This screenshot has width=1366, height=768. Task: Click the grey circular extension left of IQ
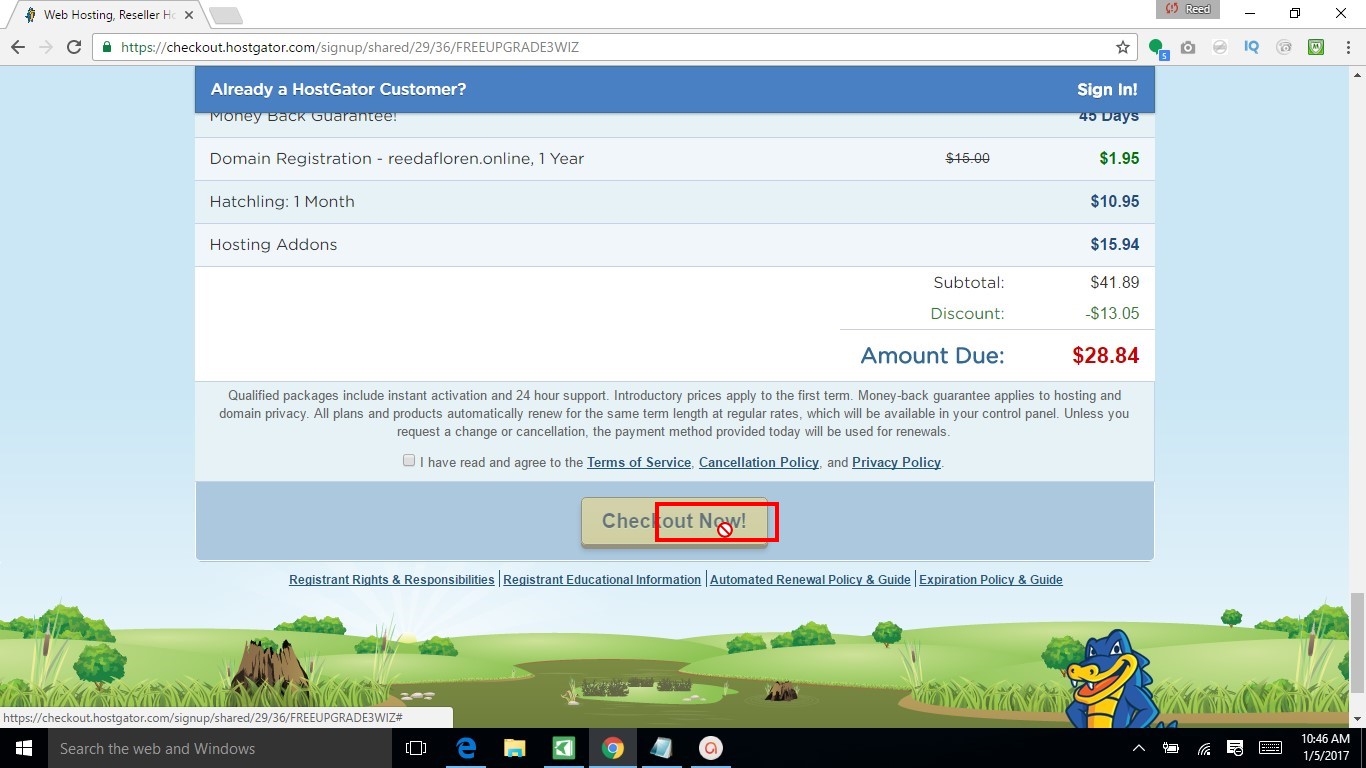click(1220, 47)
